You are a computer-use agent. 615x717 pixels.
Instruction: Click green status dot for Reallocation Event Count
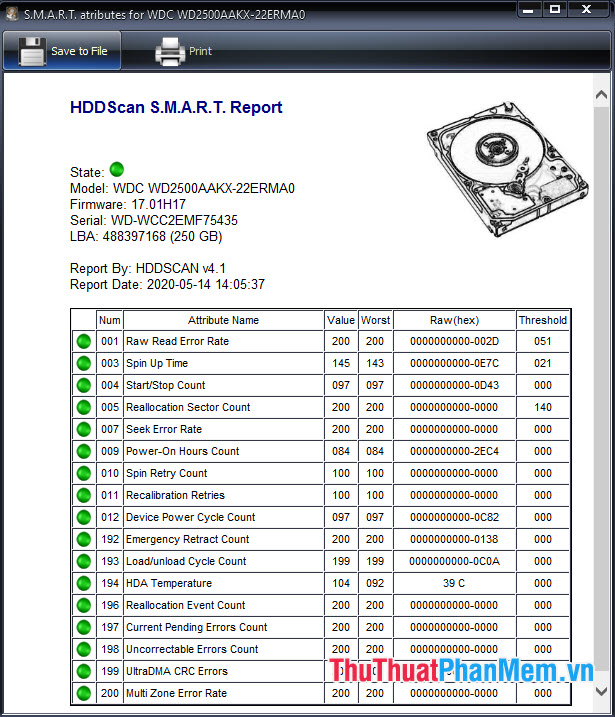(x=84, y=605)
